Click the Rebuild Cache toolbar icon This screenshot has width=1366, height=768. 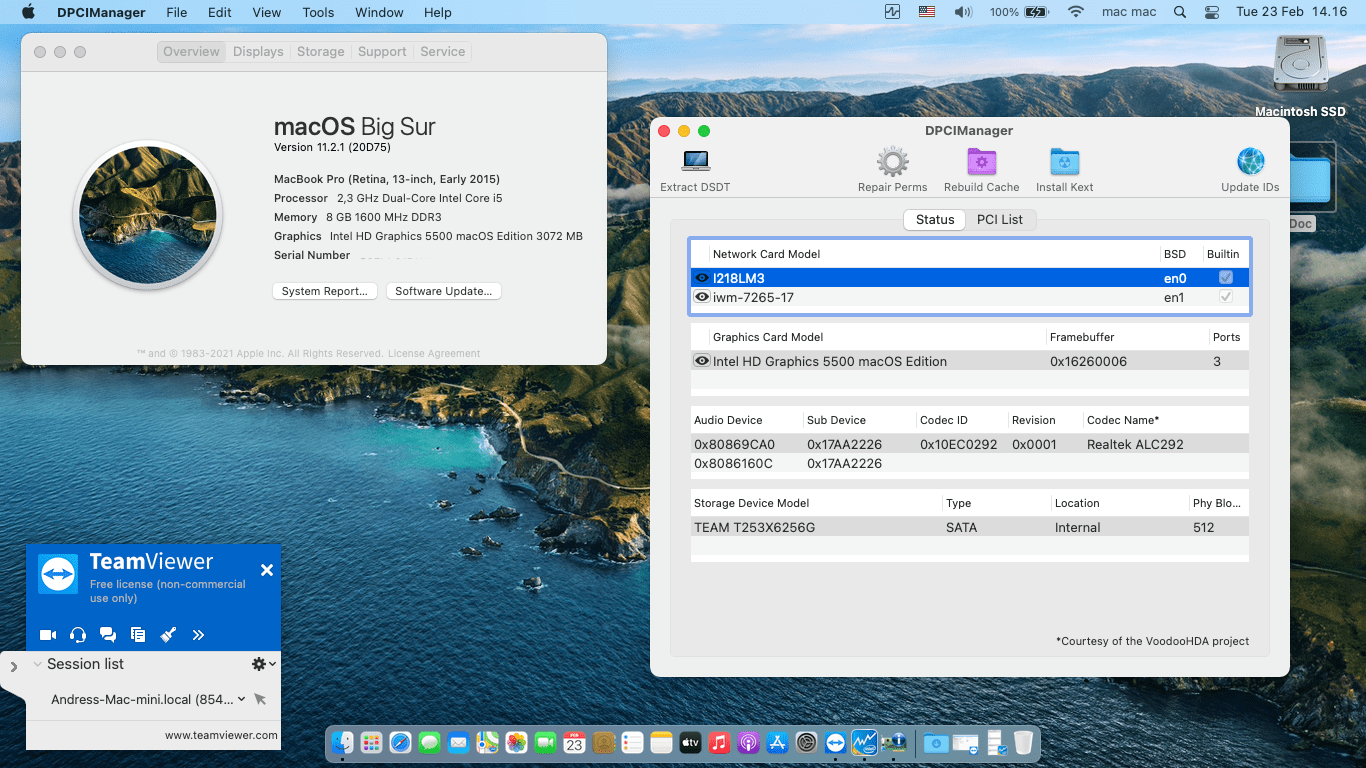click(981, 161)
